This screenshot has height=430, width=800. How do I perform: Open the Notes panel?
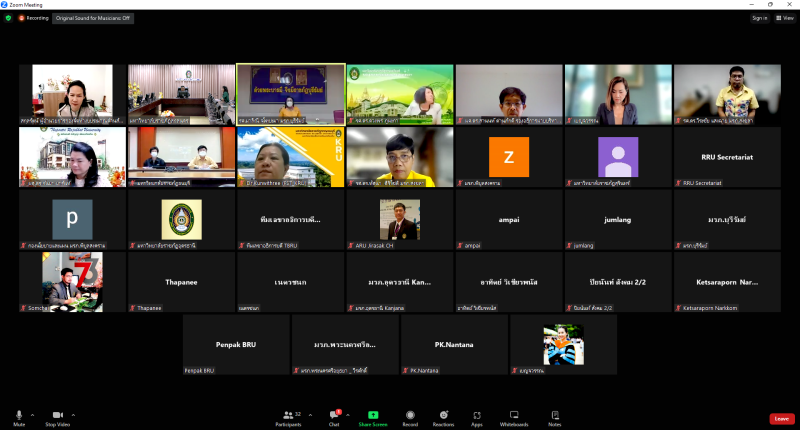click(x=554, y=416)
